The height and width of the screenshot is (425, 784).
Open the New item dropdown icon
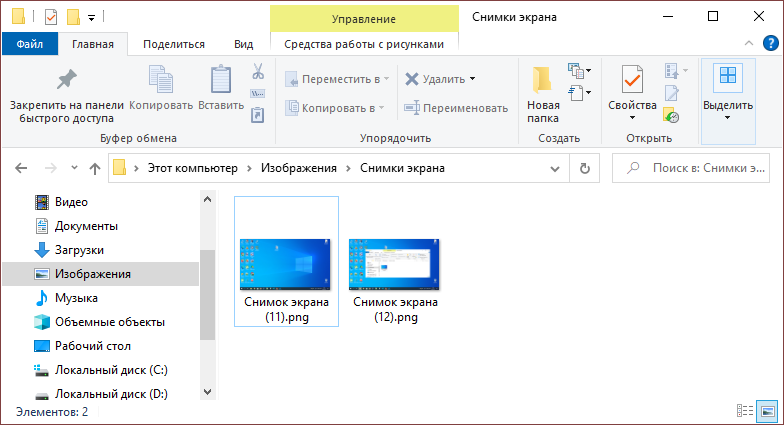pyautogui.click(x=580, y=71)
